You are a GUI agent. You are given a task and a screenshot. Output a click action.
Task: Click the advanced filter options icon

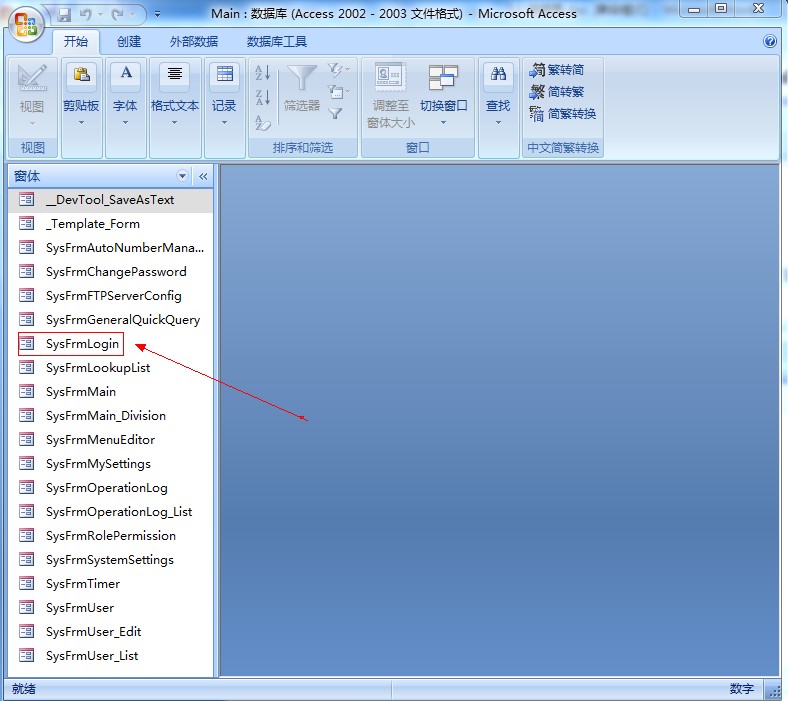tap(336, 91)
